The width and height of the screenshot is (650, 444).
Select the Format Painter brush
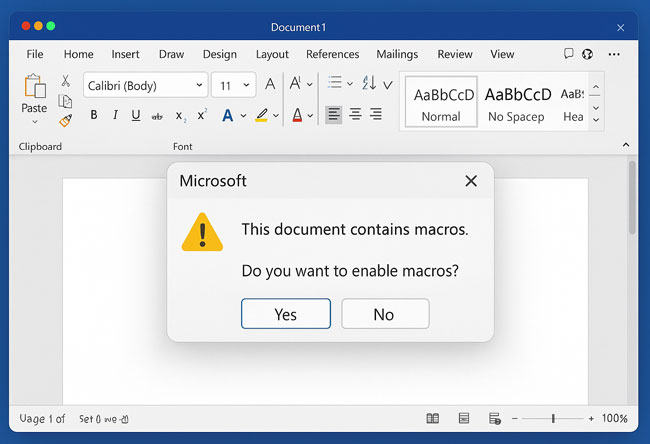pos(65,120)
